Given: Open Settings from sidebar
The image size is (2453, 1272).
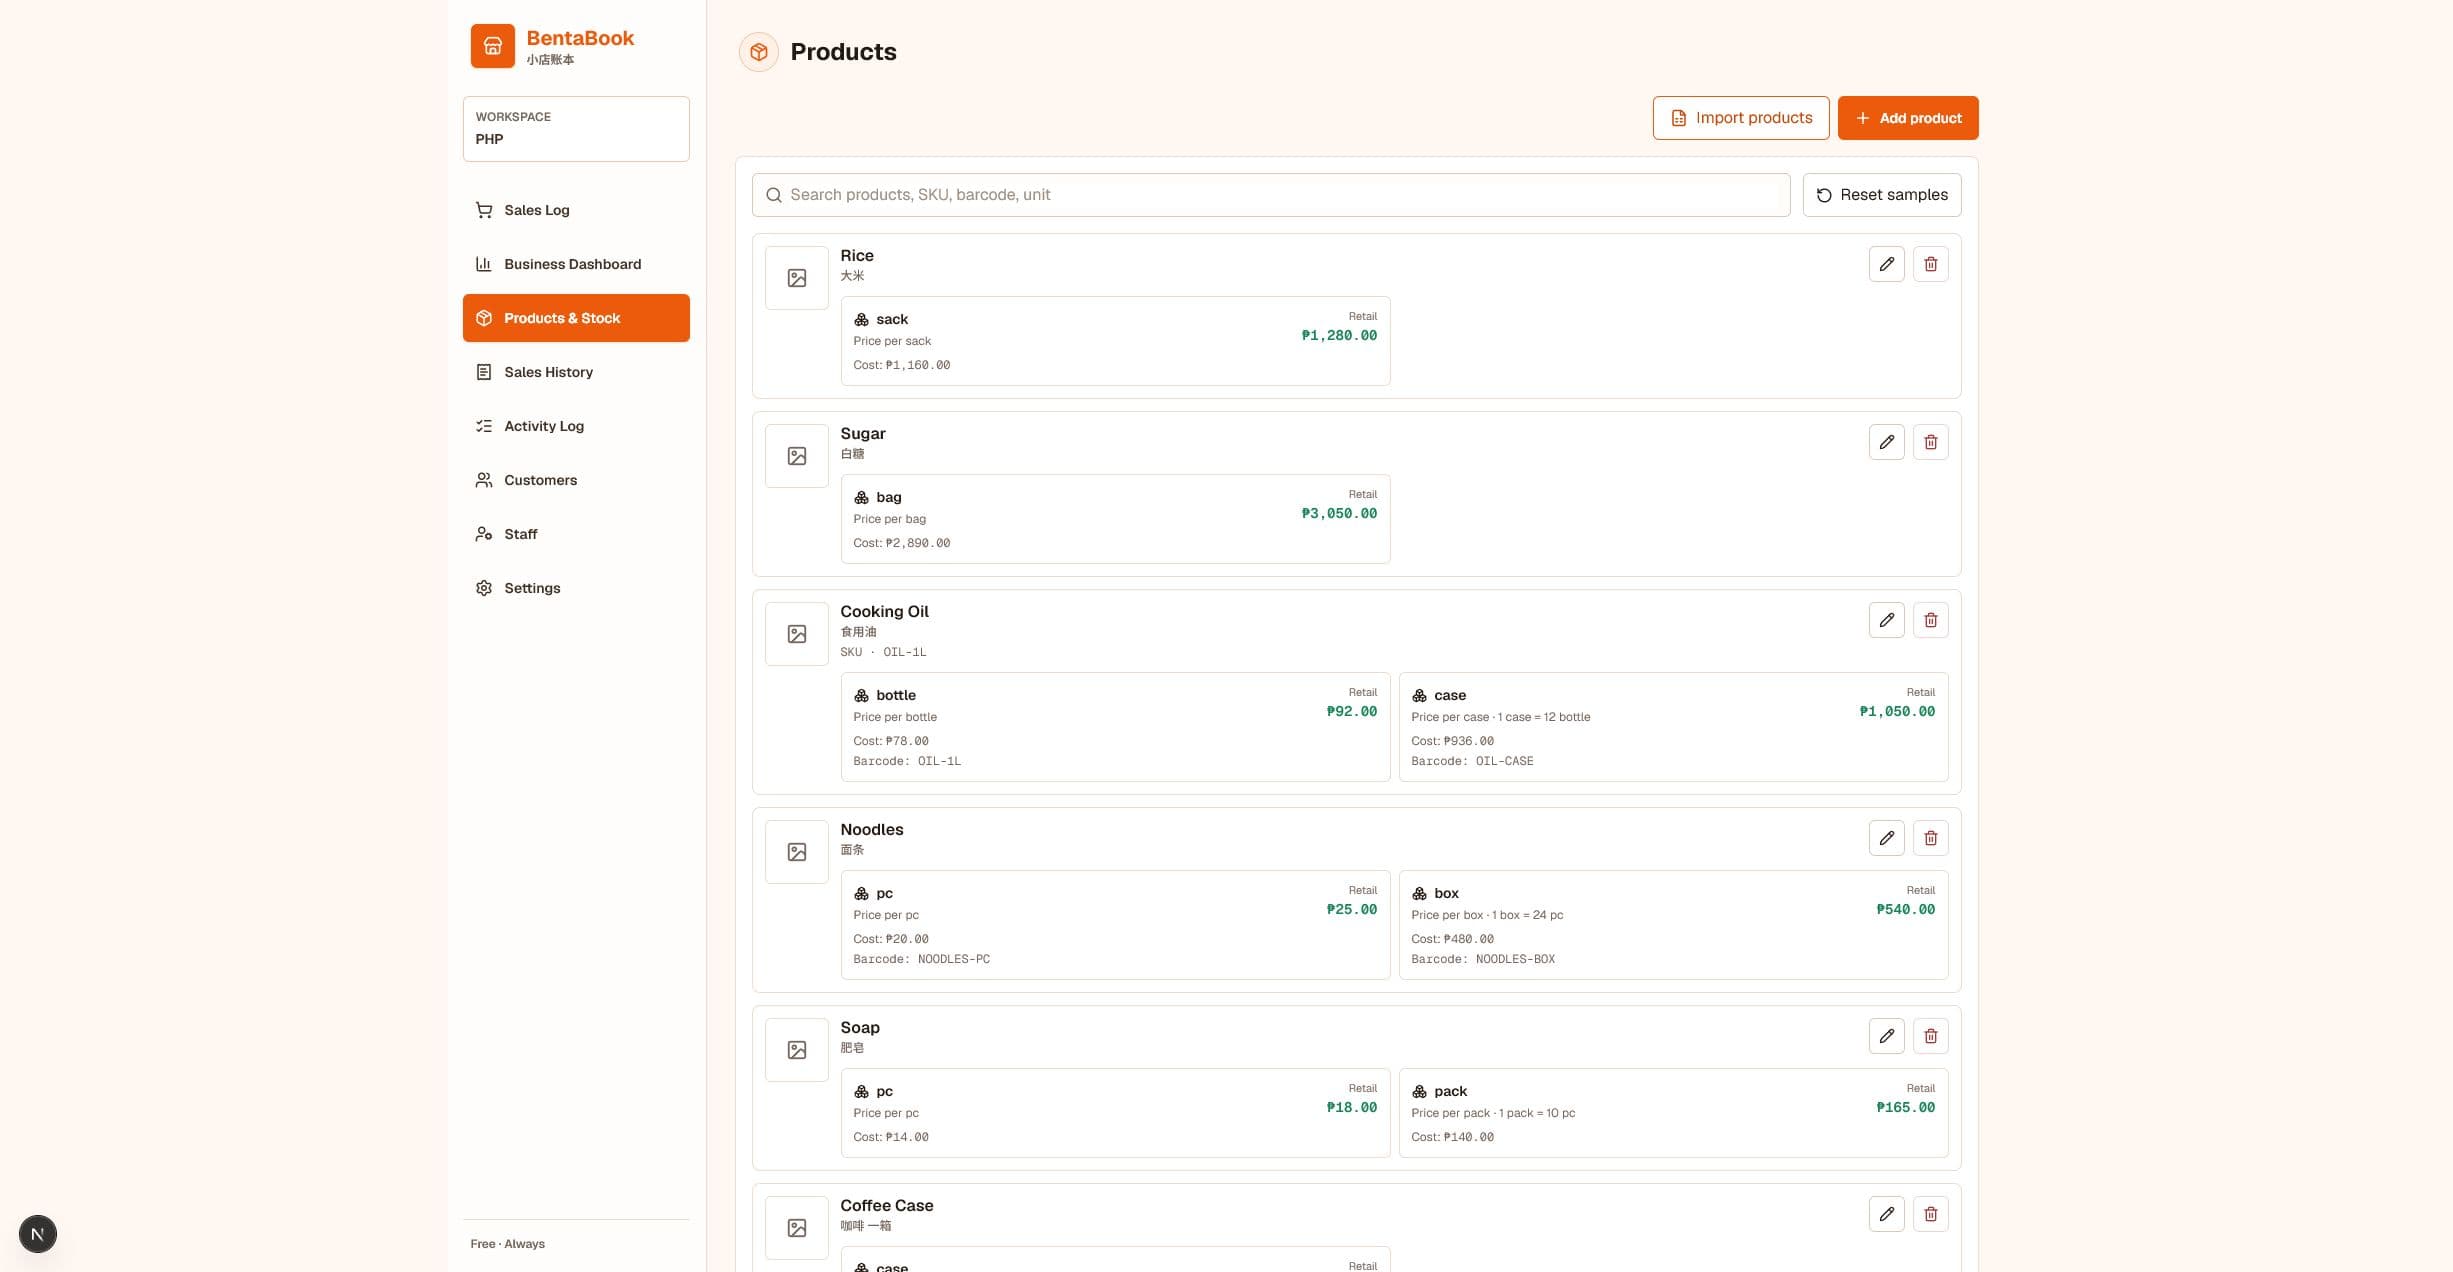Looking at the screenshot, I should point(576,588).
